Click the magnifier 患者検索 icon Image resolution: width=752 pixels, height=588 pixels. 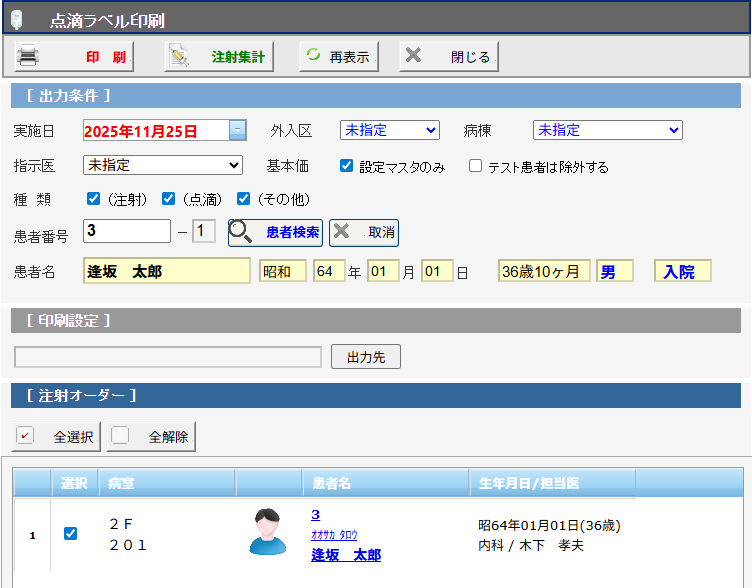(x=241, y=232)
